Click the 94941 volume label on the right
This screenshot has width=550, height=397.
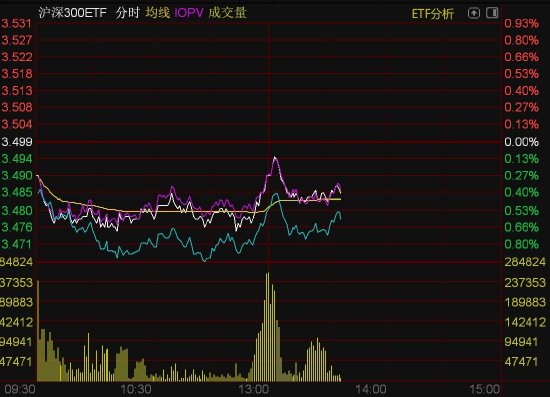pos(521,342)
